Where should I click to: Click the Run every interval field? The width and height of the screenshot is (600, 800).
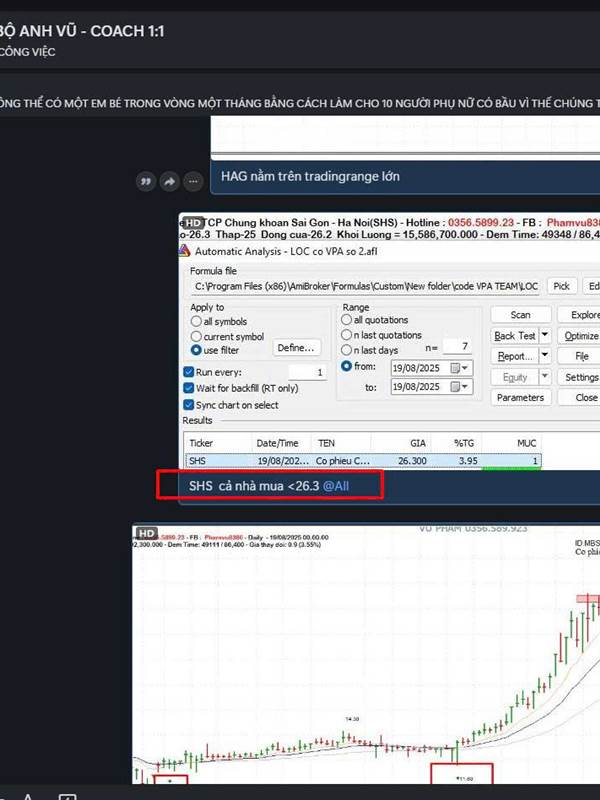coord(308,372)
